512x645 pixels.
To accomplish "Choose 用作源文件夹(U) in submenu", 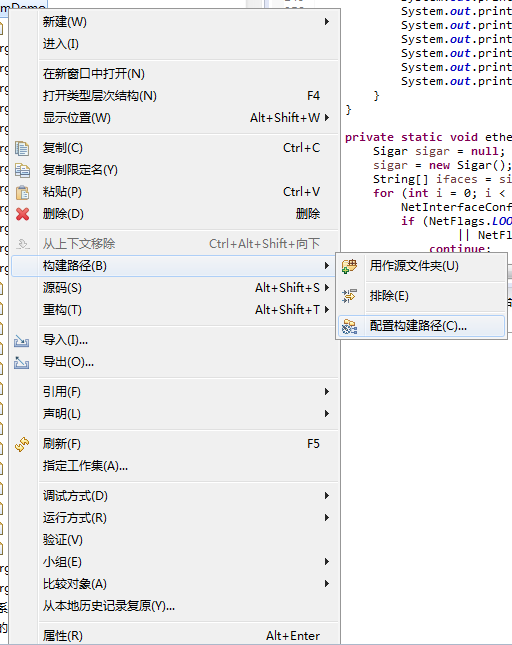I will pos(422,266).
